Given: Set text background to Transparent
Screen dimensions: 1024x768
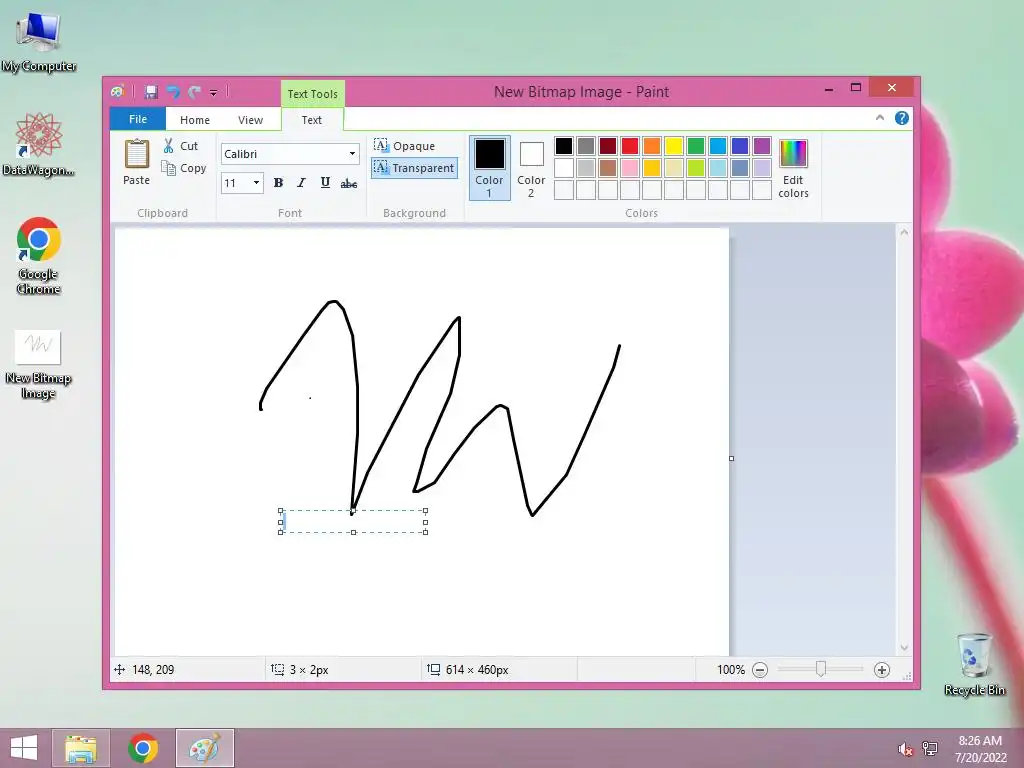Looking at the screenshot, I should (414, 168).
